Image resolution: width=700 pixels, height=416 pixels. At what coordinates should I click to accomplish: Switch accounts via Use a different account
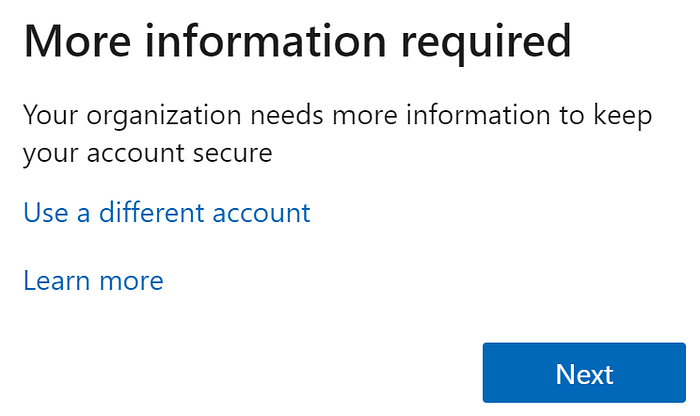[x=167, y=212]
